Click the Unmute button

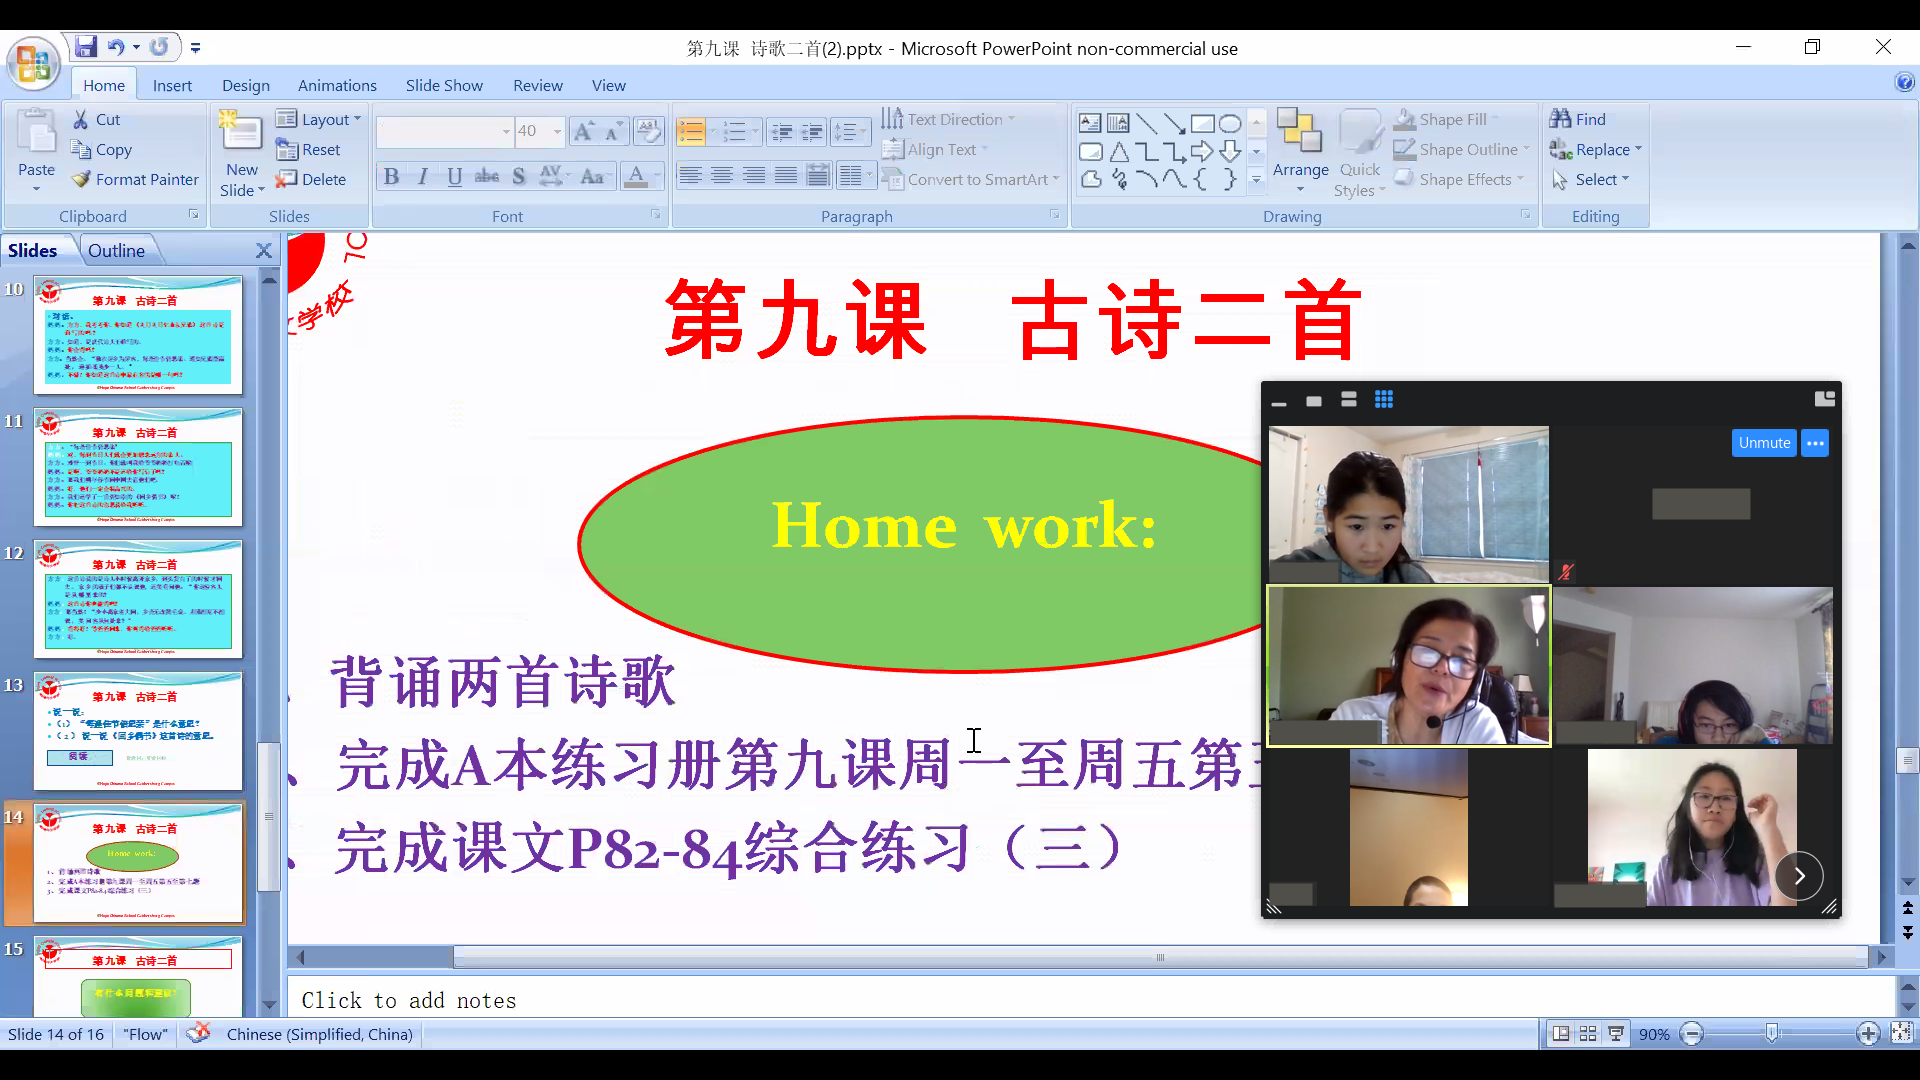pyautogui.click(x=1764, y=443)
